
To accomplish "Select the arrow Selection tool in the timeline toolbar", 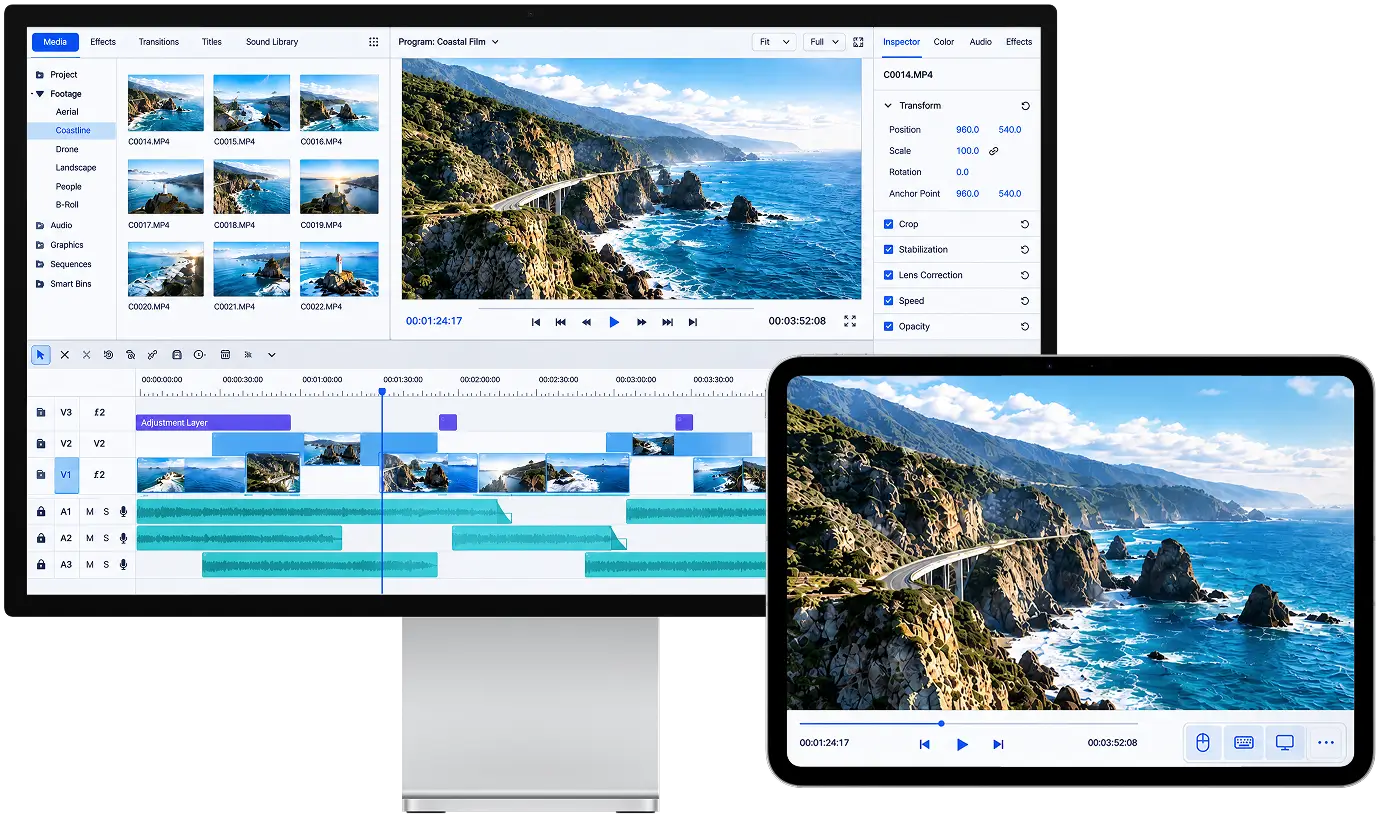I will (41, 355).
